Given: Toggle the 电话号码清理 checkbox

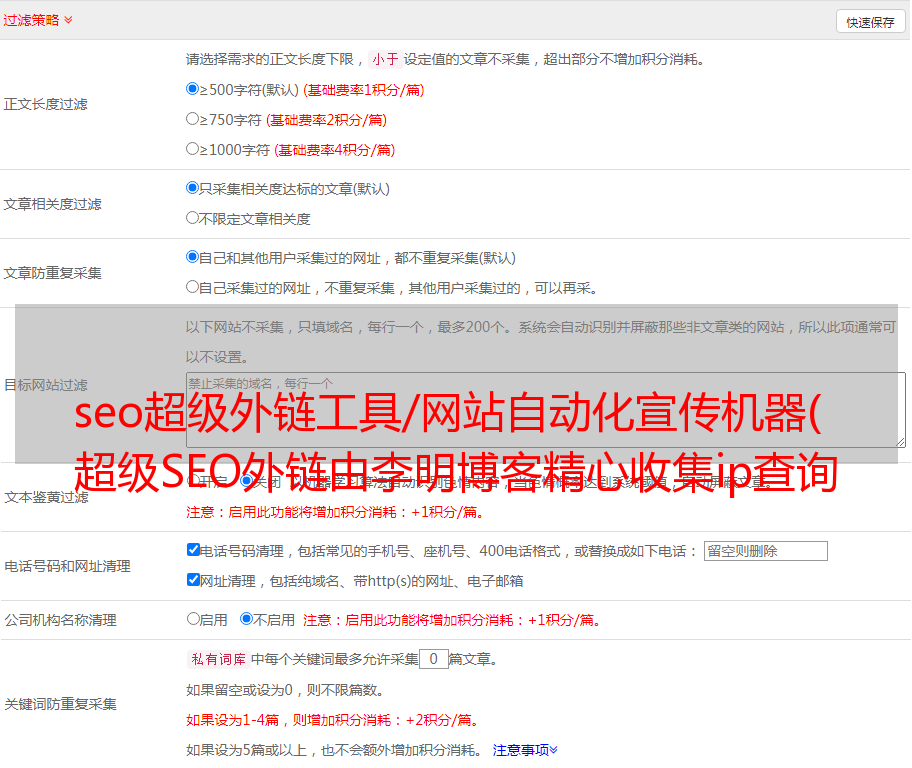Looking at the screenshot, I should click(193, 550).
